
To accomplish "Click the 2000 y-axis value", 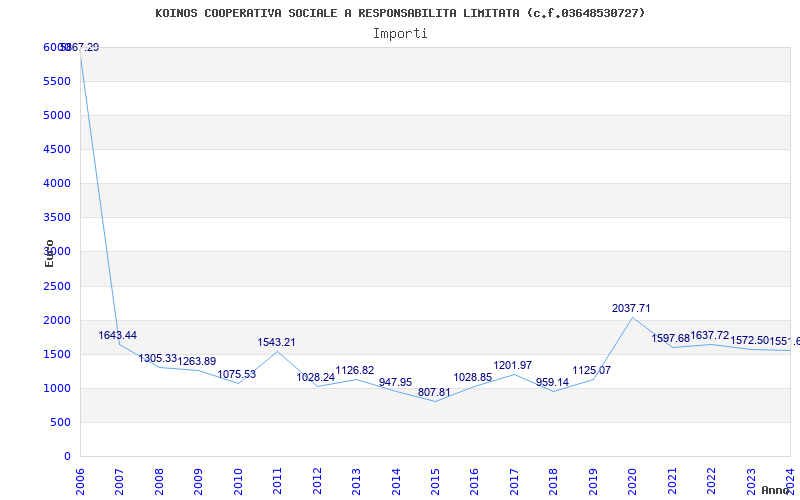I will click(57, 320).
